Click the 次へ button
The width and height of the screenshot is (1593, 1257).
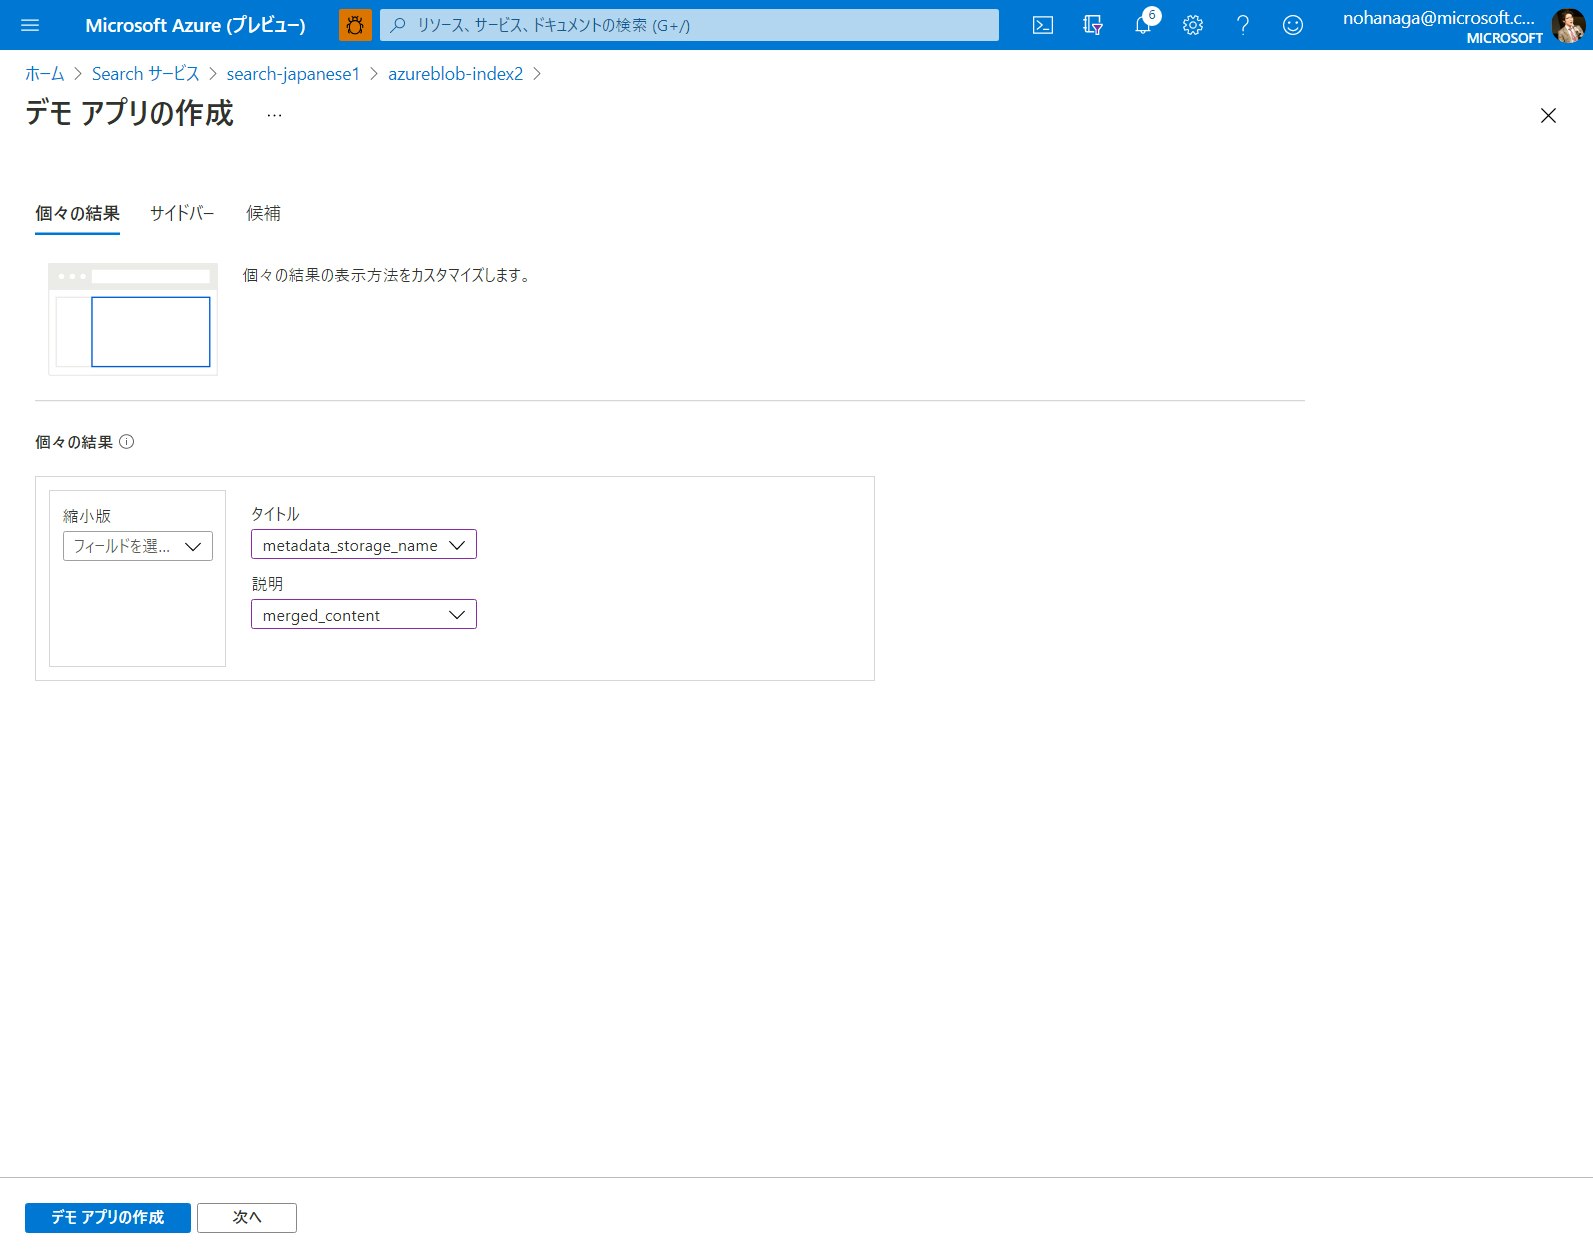click(247, 1217)
